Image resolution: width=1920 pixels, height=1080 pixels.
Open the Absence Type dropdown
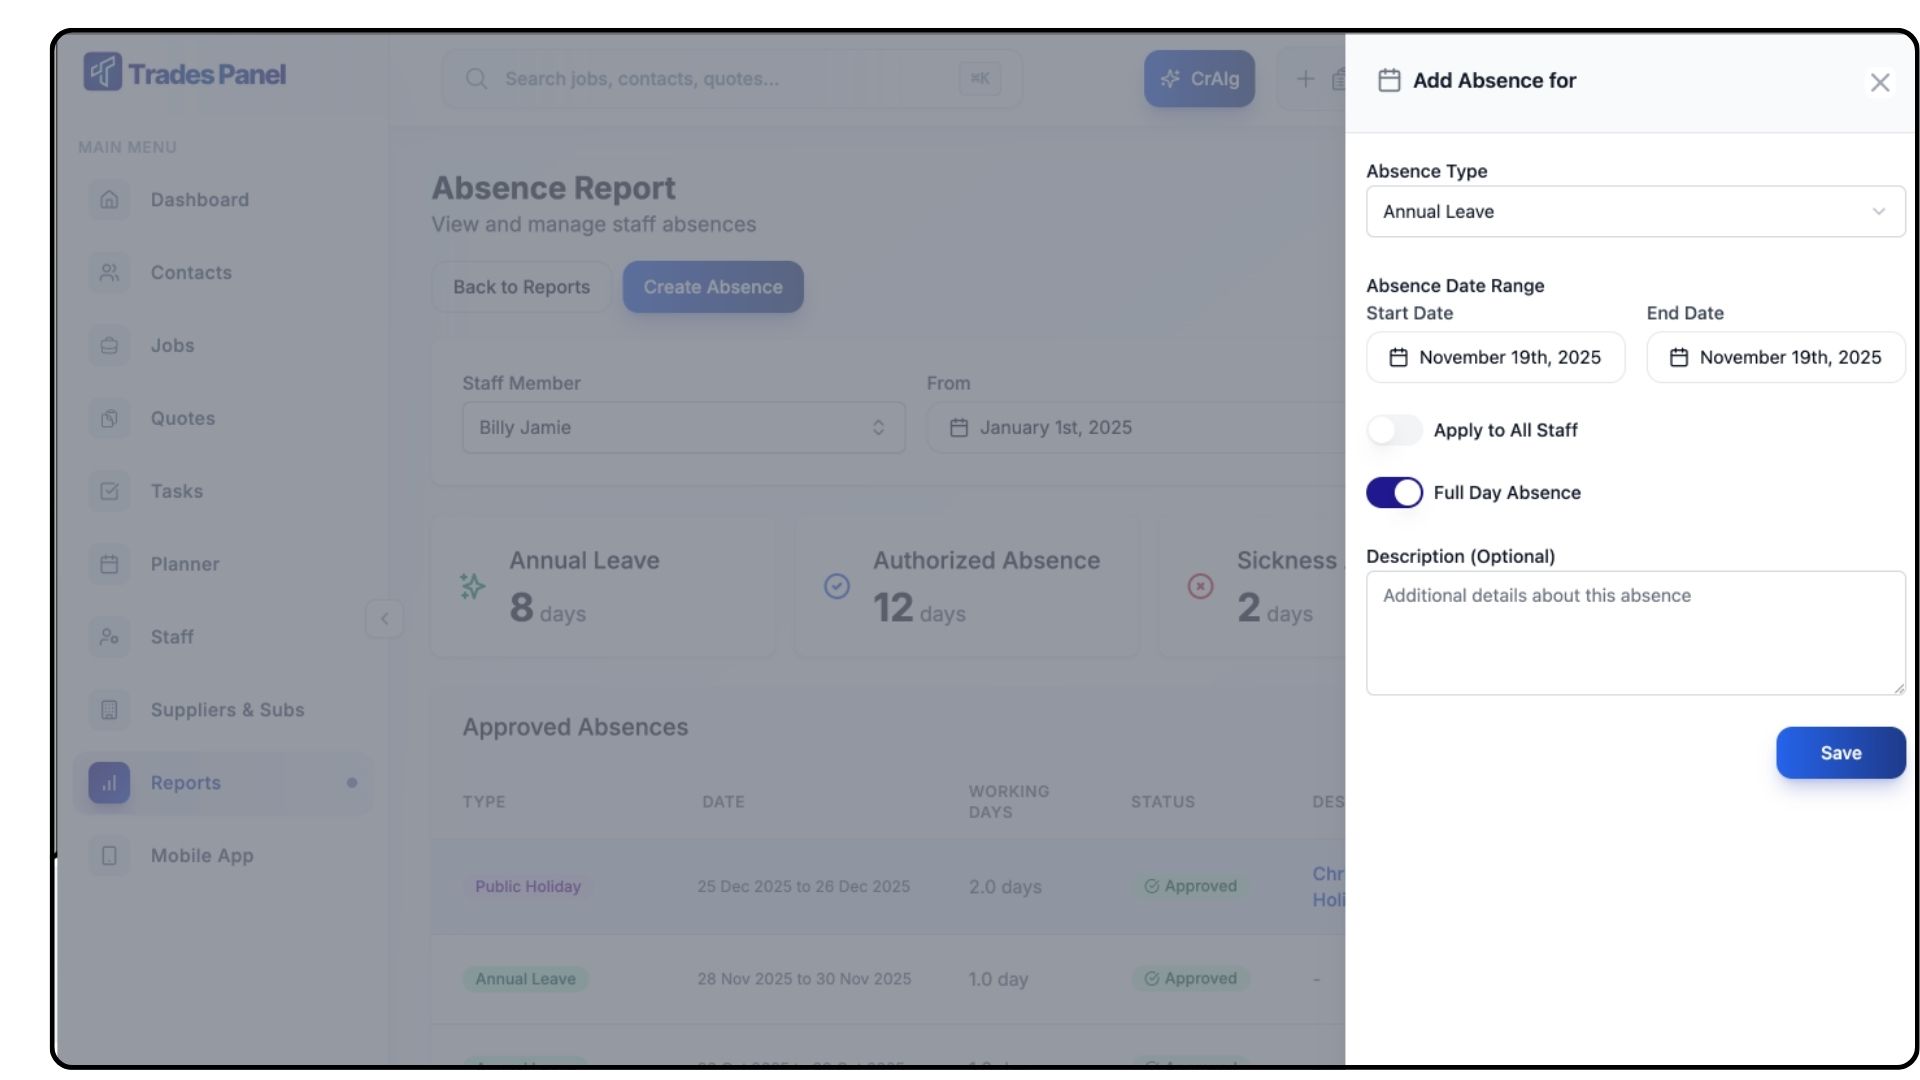click(1635, 212)
